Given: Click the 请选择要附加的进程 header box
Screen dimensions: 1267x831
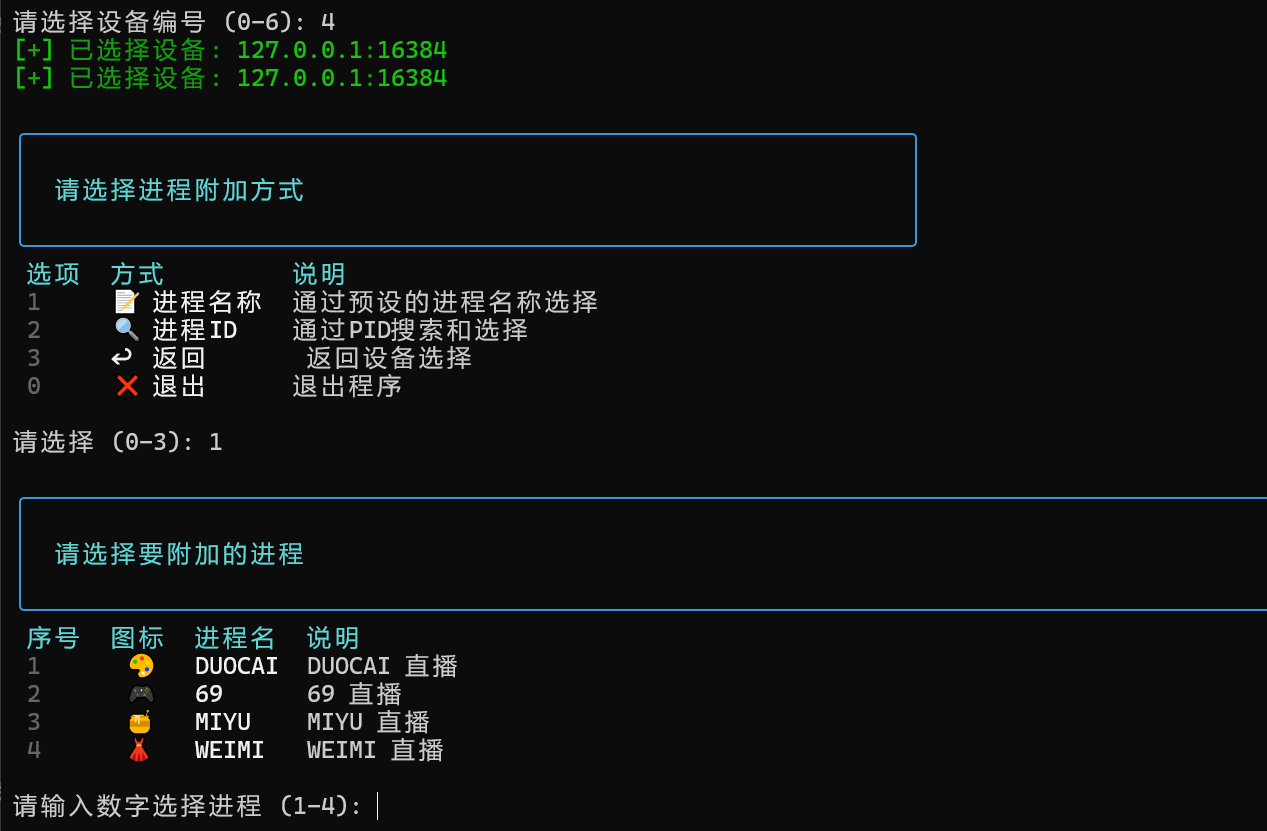Looking at the screenshot, I should pyautogui.click(x=640, y=554).
